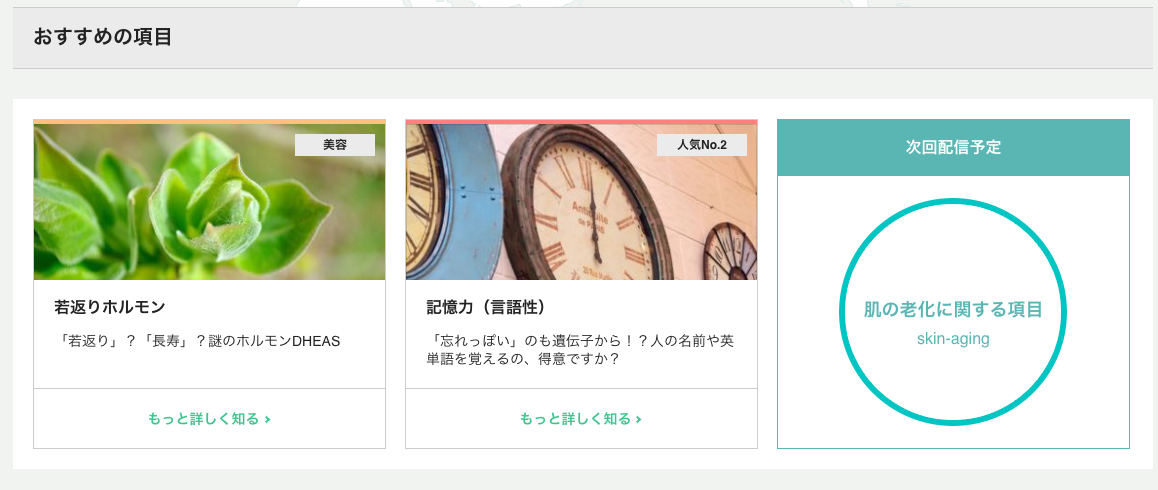Screen dimensions: 1158x490
Task: Open the 若返りホルモン card green plant thumbnail
Action: [x=209, y=201]
